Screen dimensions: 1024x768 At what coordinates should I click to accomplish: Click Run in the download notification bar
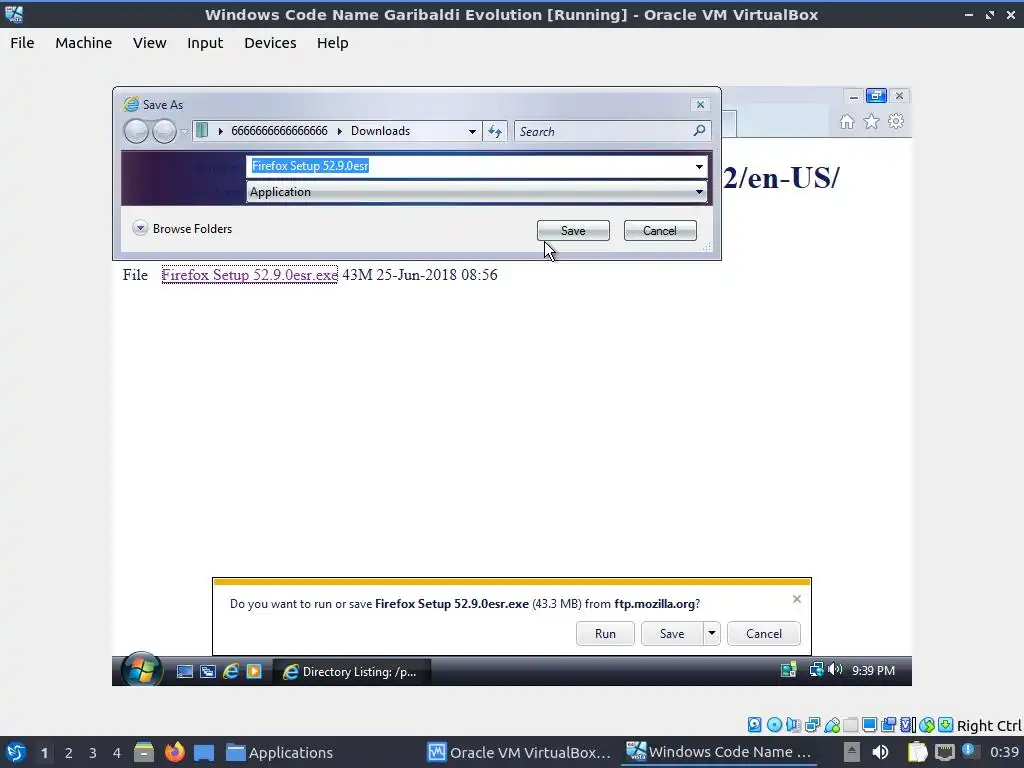[x=605, y=633]
